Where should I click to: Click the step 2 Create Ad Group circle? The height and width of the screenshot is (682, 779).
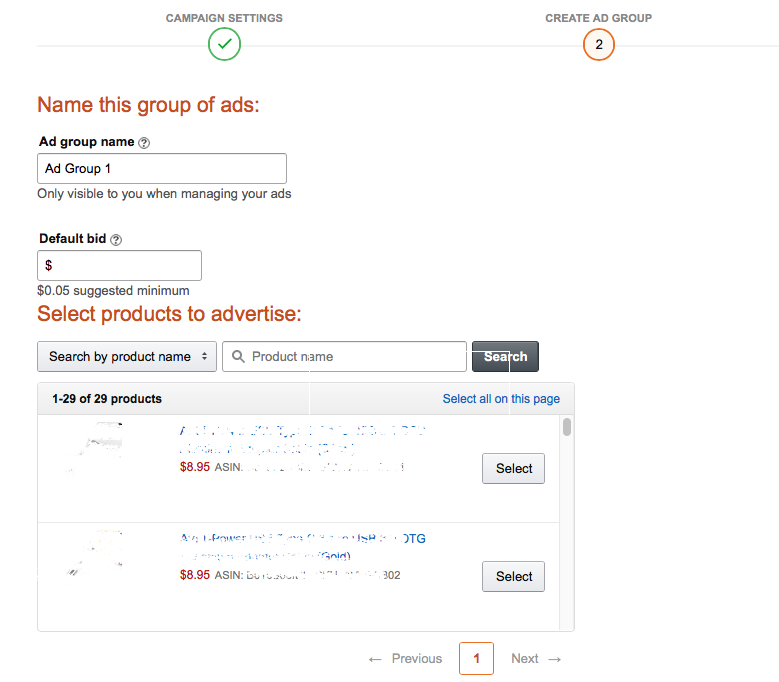point(599,44)
